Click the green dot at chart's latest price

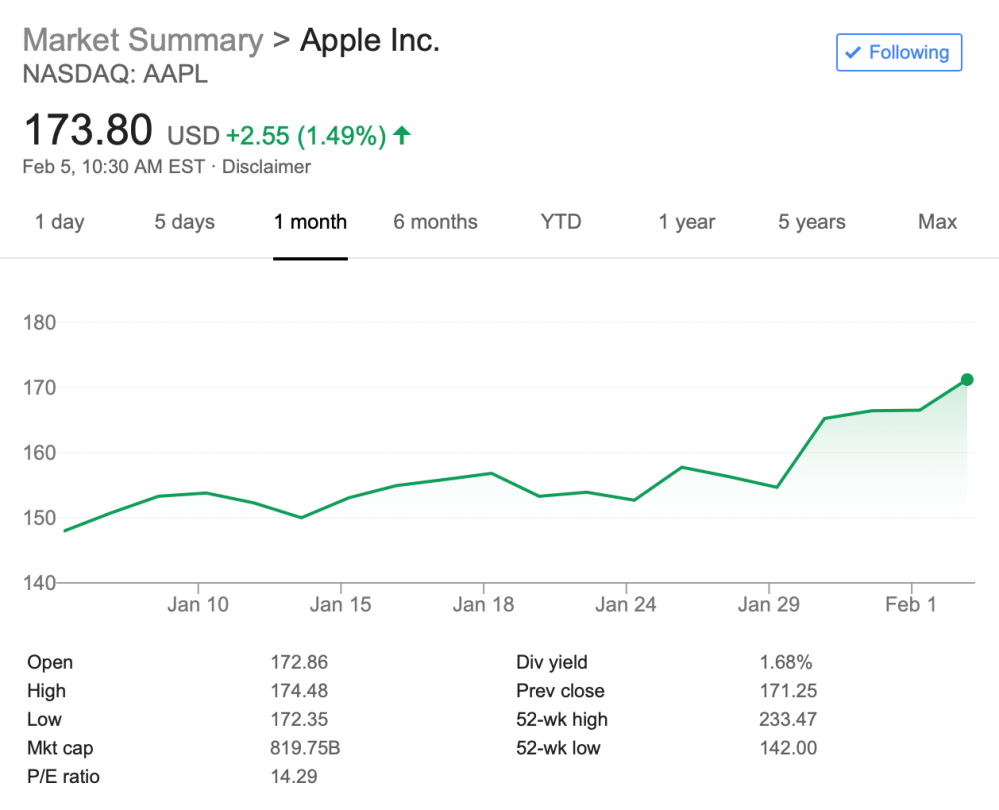click(966, 379)
